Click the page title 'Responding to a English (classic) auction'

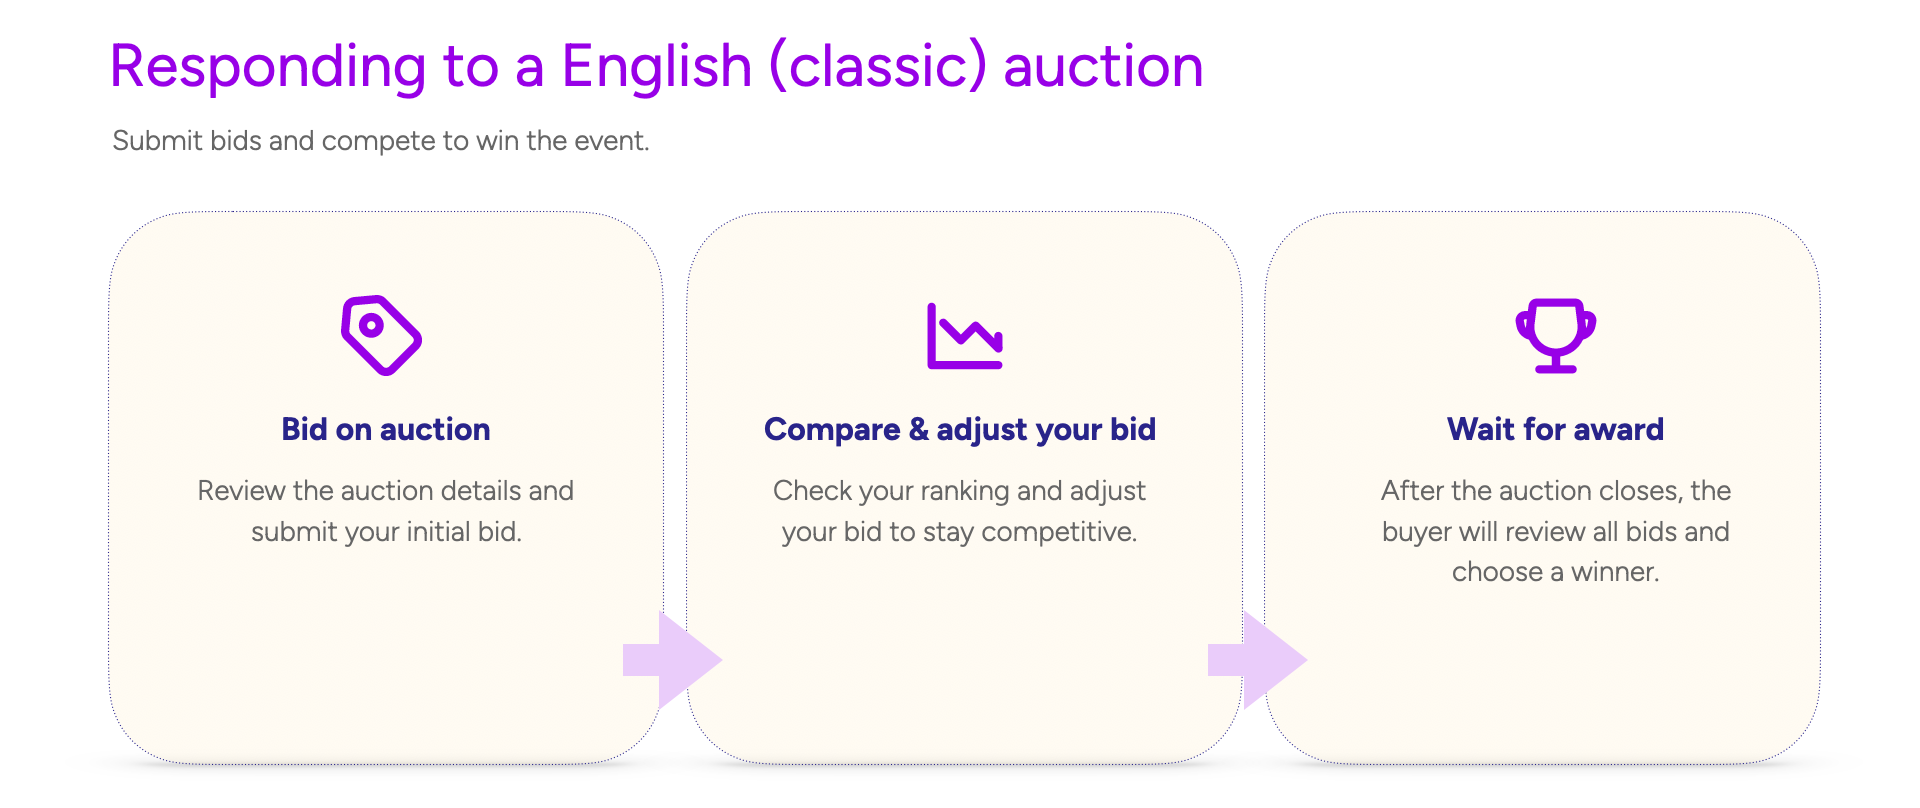(657, 66)
